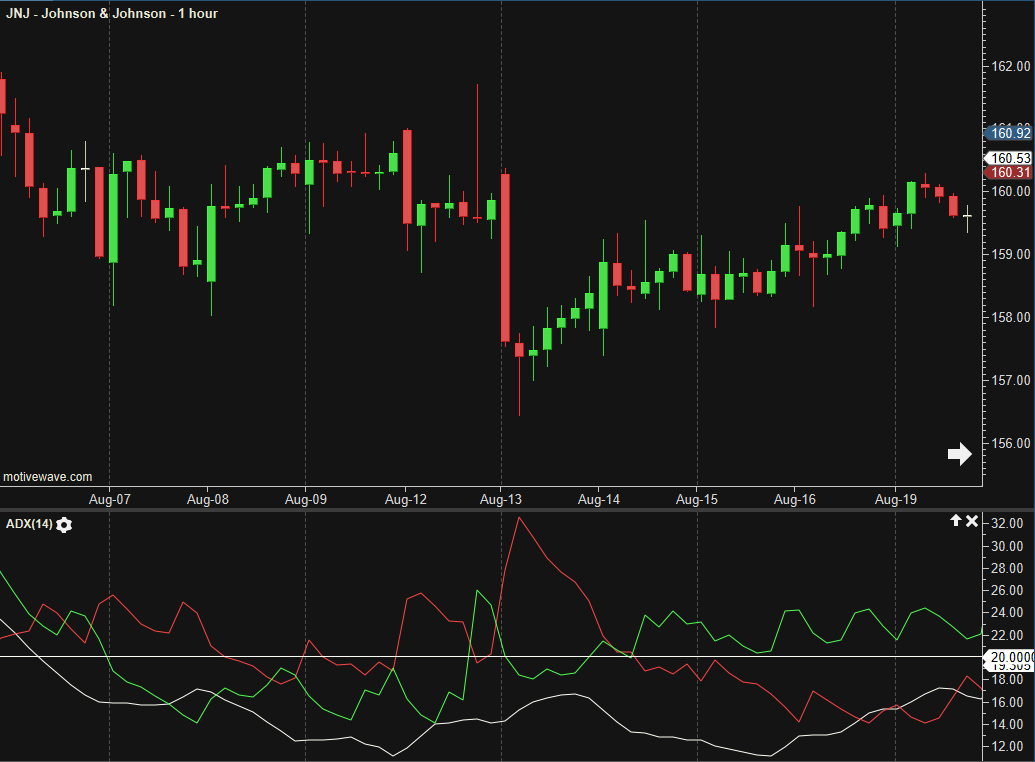Click the Aug-07 date on time axis

point(109,498)
